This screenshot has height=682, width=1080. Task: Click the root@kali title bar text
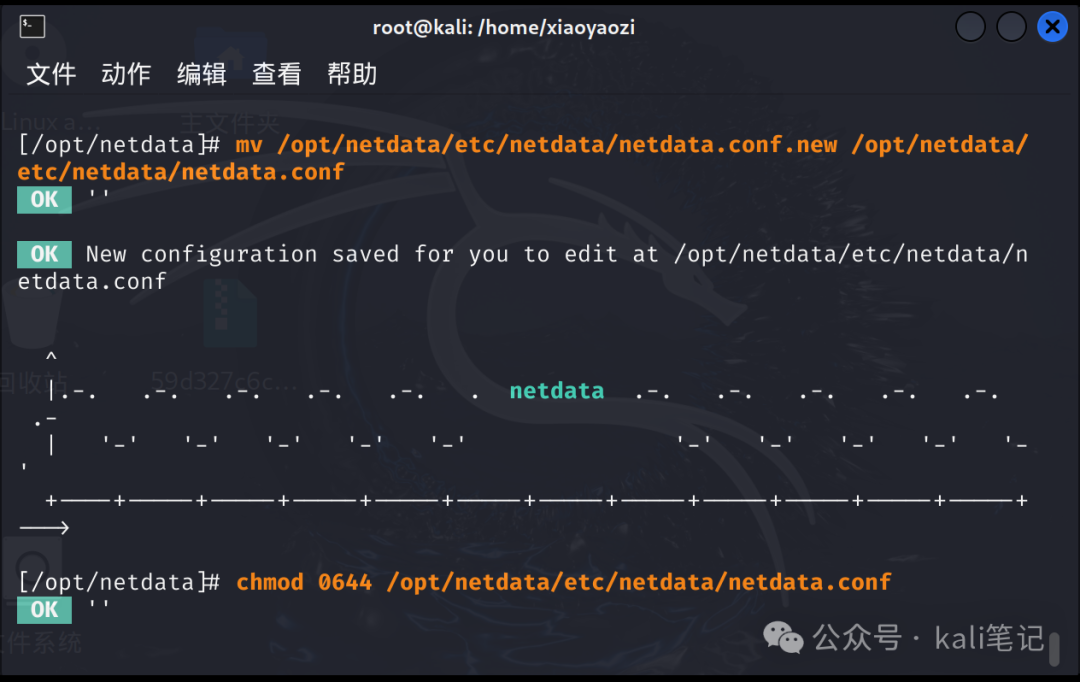click(x=504, y=27)
